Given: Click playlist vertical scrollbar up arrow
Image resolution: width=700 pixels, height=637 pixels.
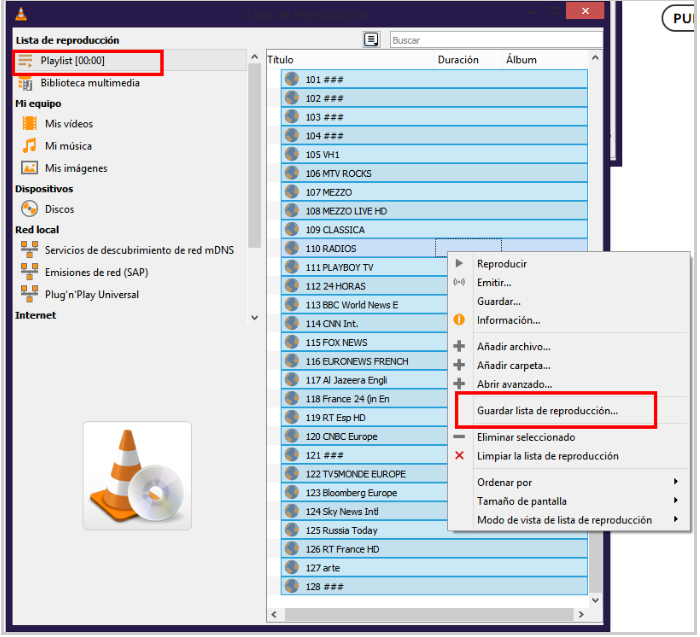Looking at the screenshot, I should [595, 58].
